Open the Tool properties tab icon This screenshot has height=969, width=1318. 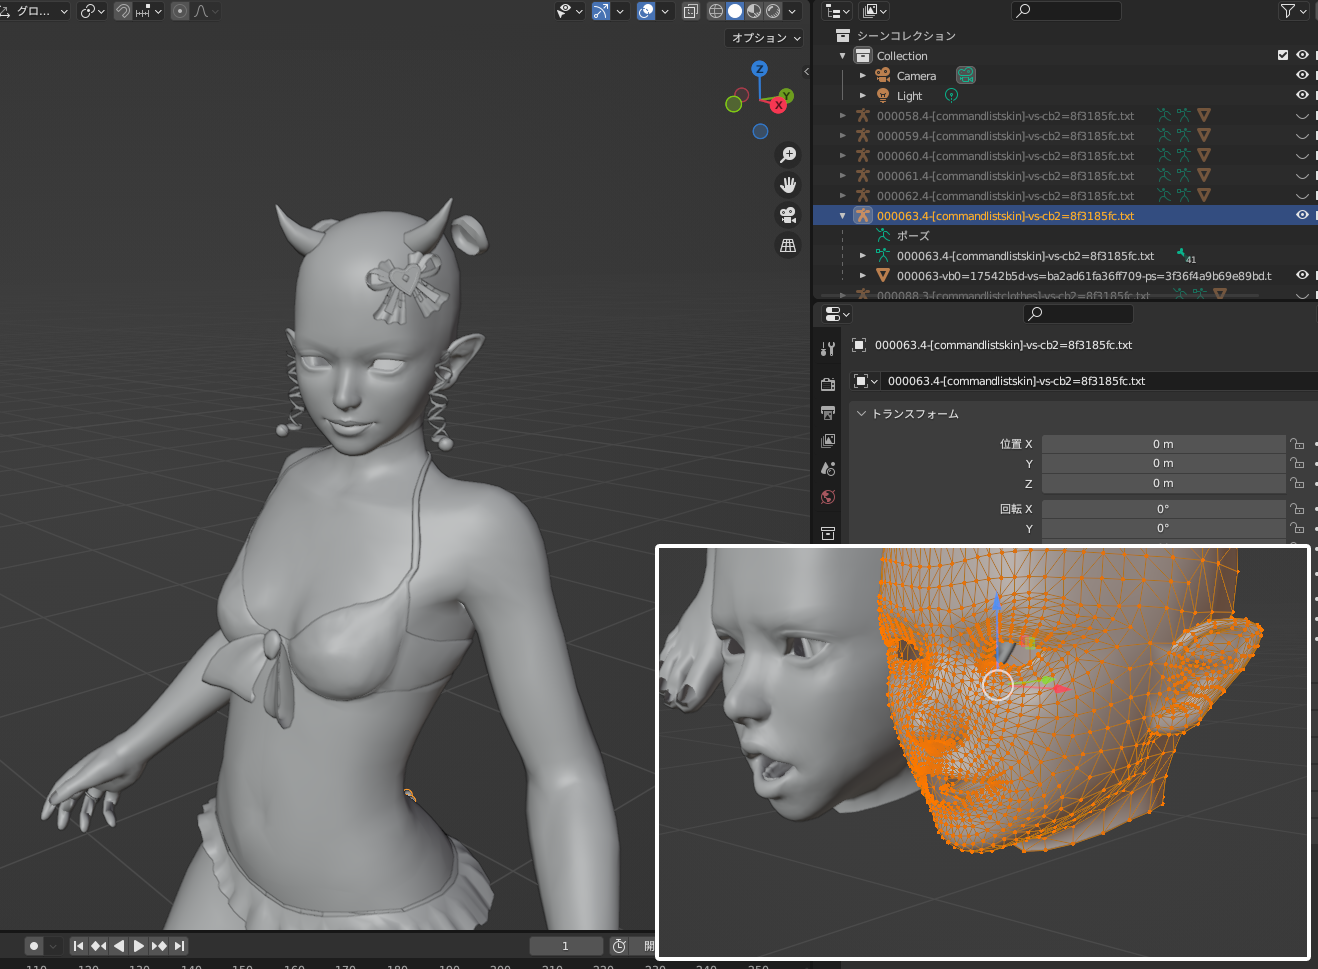pyautogui.click(x=828, y=349)
